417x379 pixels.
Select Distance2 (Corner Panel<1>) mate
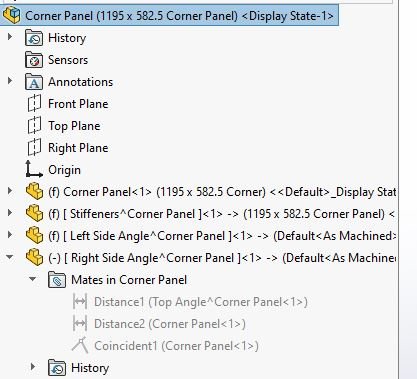tap(170, 324)
